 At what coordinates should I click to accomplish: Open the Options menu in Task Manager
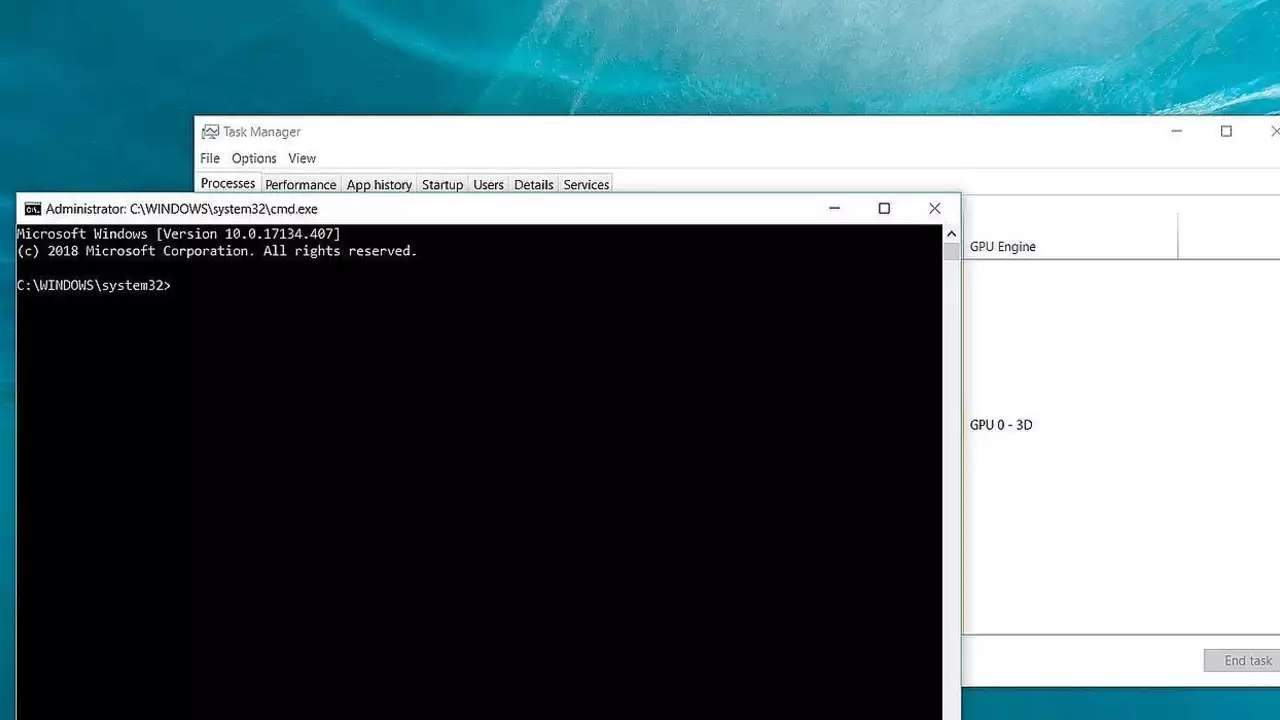pos(254,158)
